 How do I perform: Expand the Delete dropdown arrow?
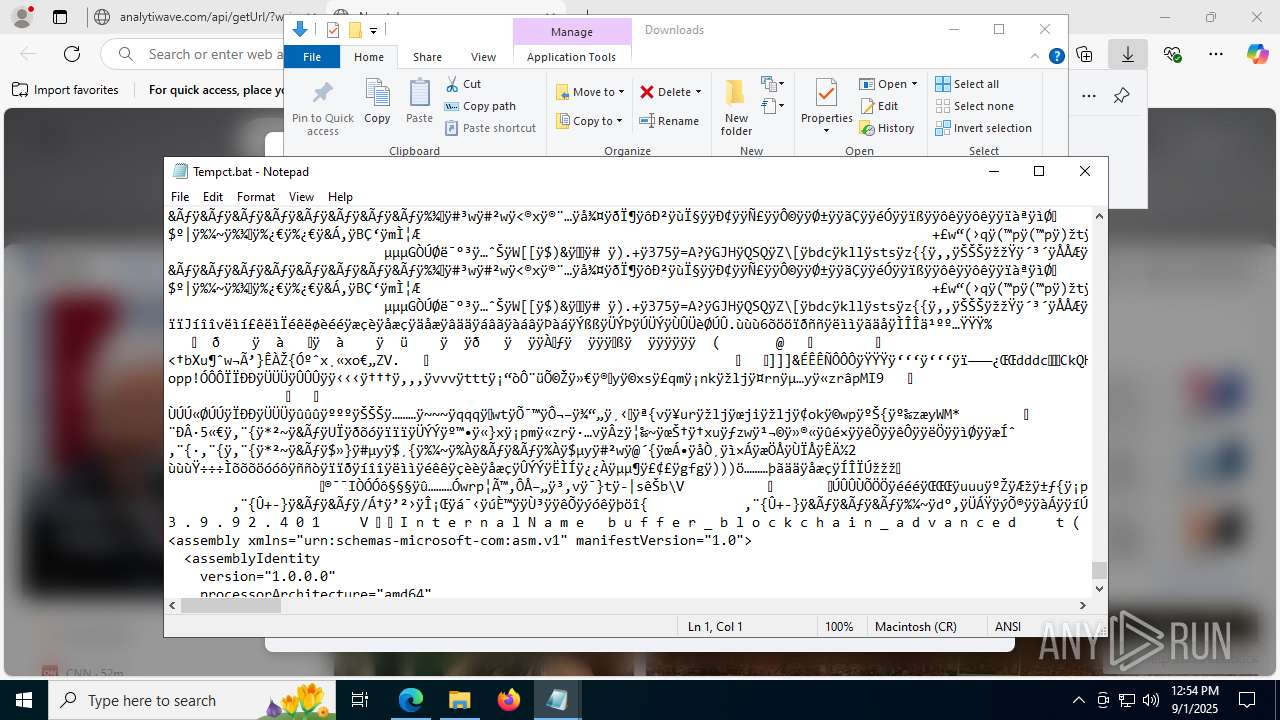click(698, 92)
